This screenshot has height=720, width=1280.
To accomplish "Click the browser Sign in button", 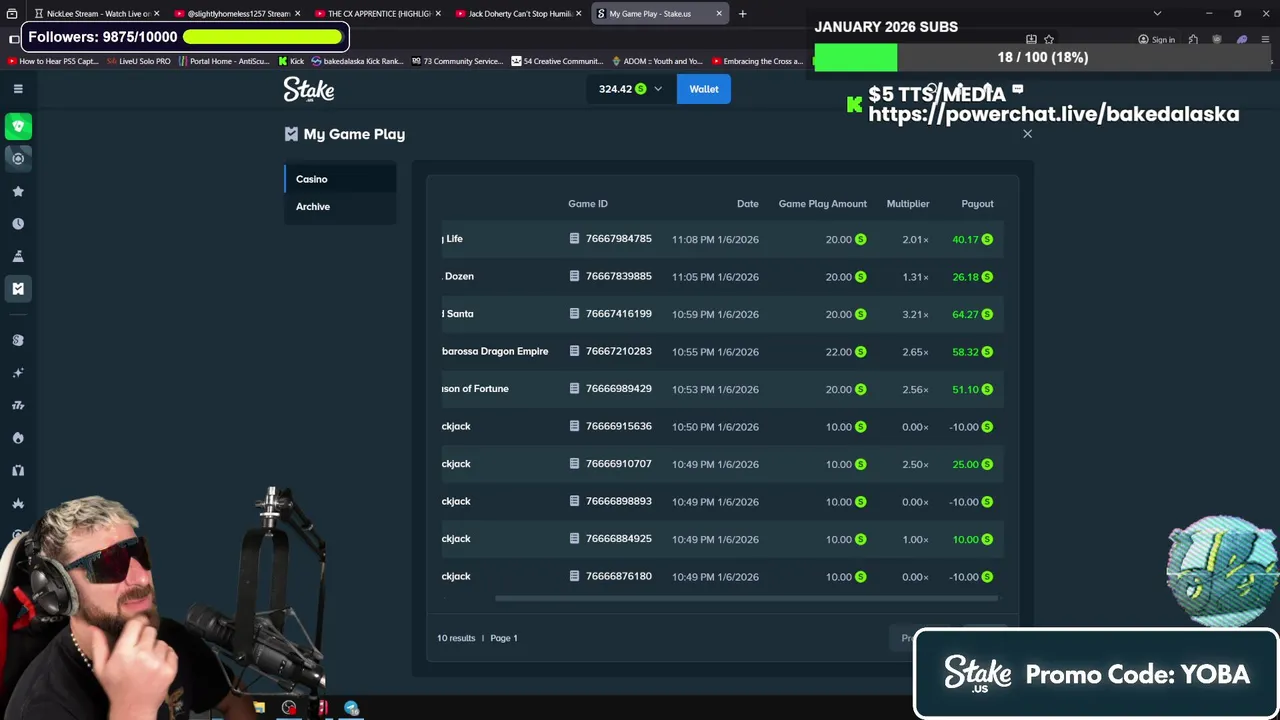I will (x=1156, y=40).
